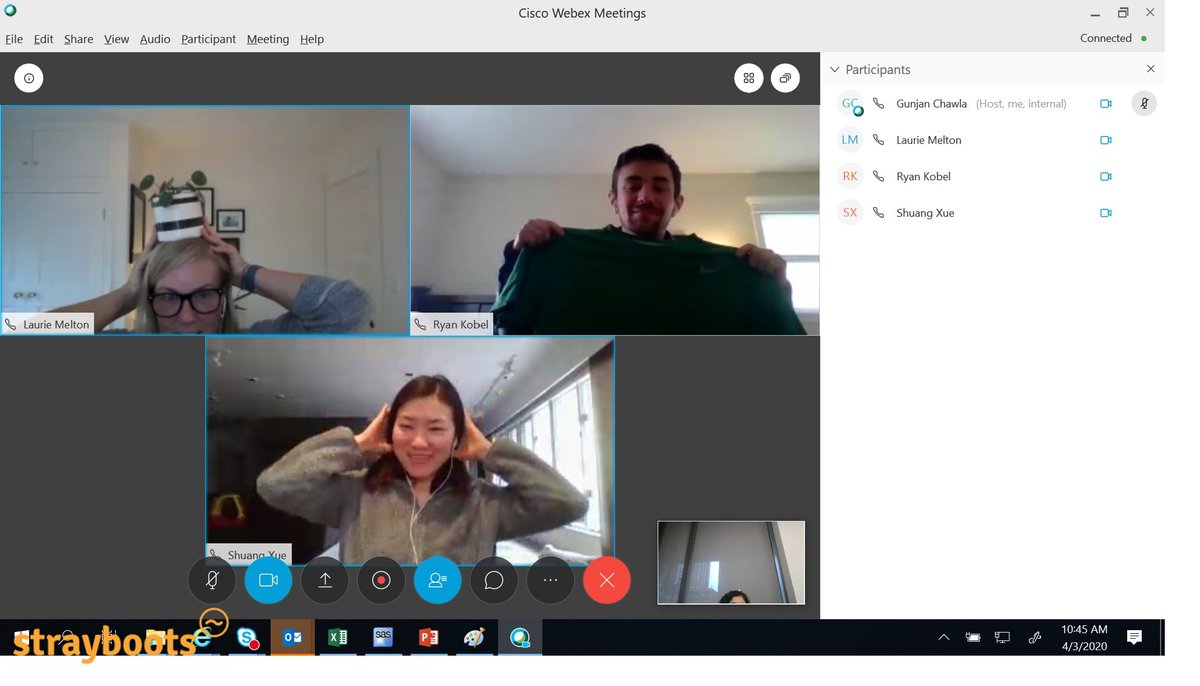Click phone icon beside Gunjan Chawla in Participants list
This screenshot has height=686, width=1200.
(x=878, y=104)
